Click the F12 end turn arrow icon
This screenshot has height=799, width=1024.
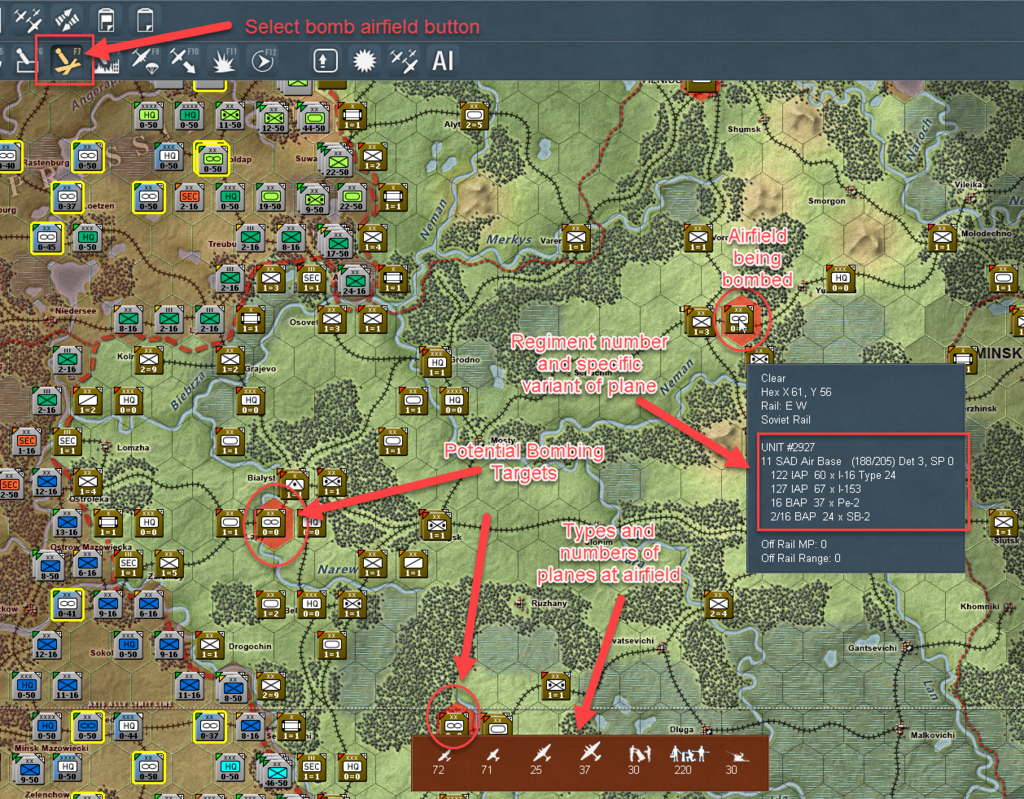coord(263,61)
